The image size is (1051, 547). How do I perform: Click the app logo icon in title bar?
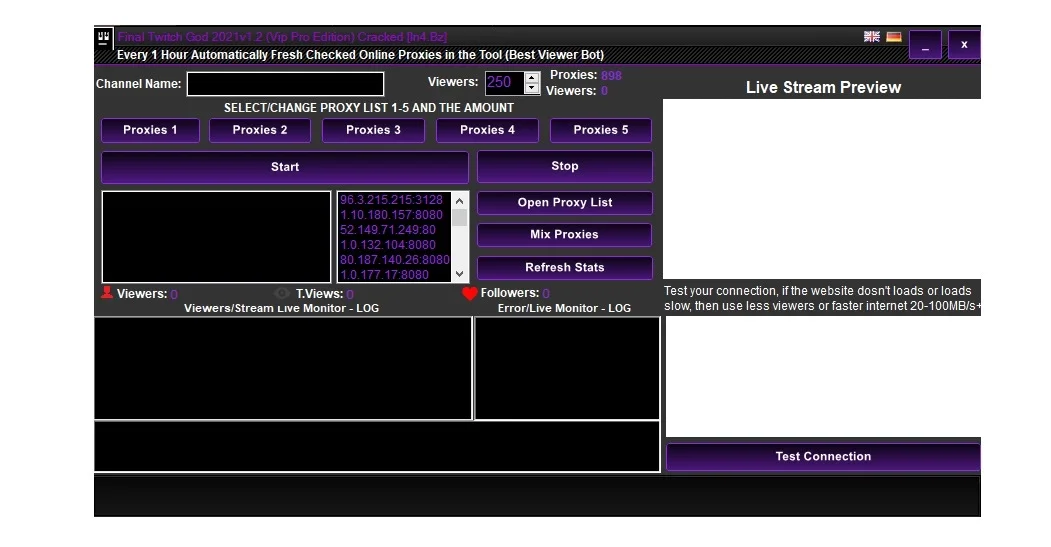pyautogui.click(x=103, y=38)
